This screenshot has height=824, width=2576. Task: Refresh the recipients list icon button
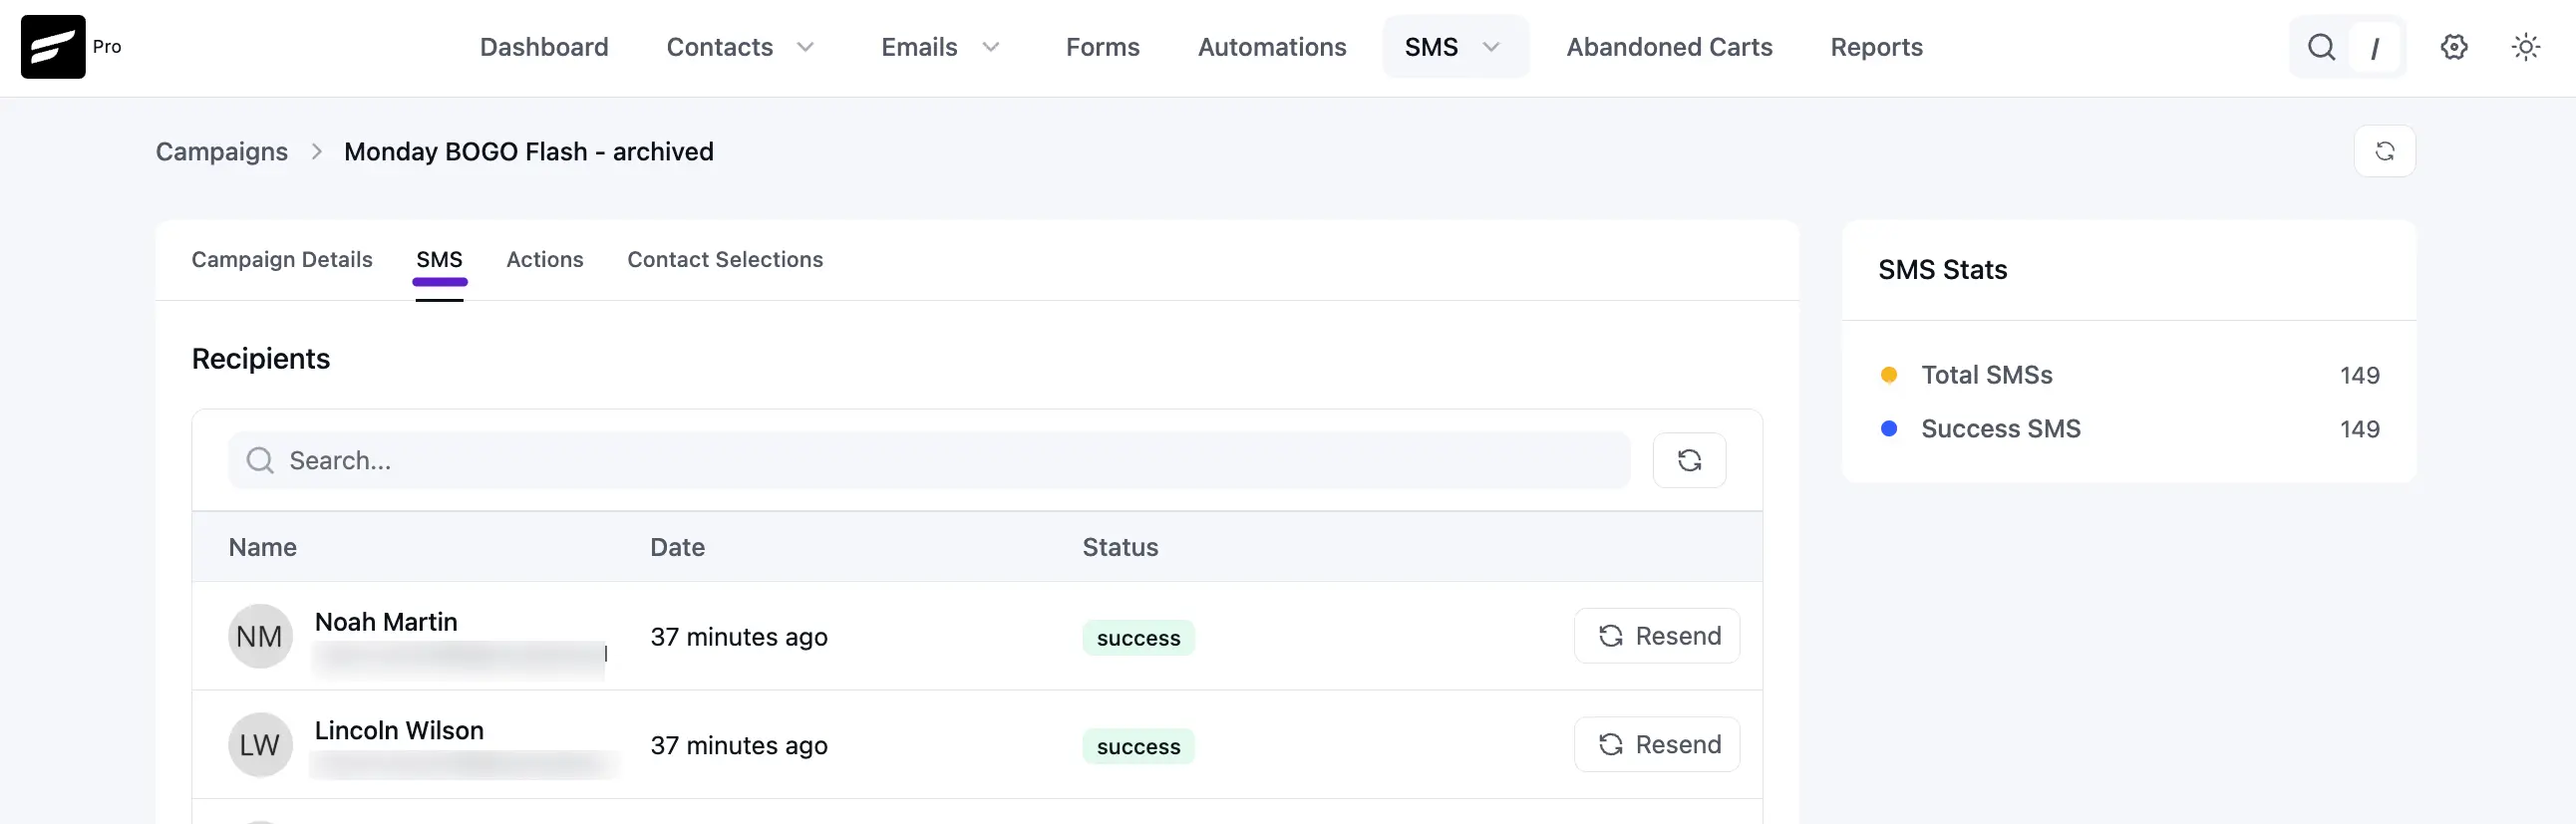coord(1689,460)
